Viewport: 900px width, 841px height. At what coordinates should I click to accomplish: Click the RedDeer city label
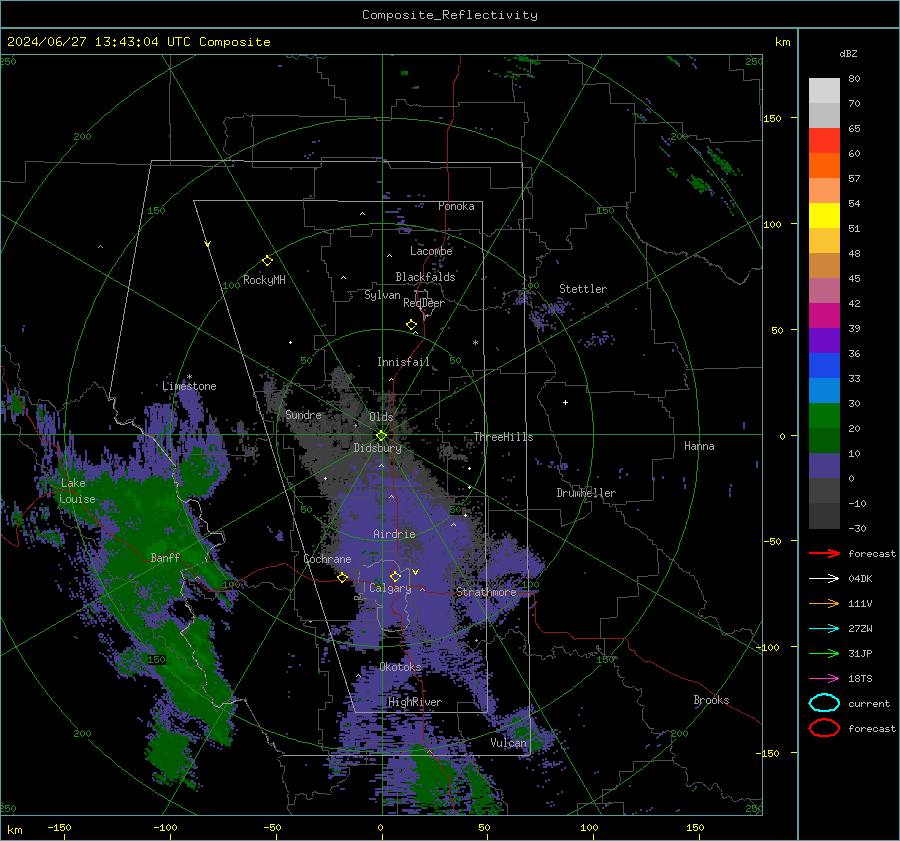pos(424,303)
